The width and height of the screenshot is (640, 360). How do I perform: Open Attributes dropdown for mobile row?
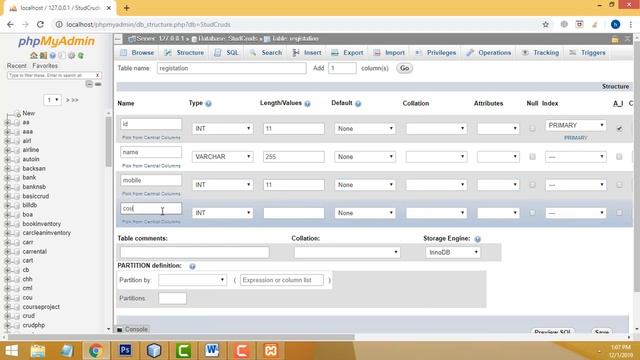[x=498, y=185]
